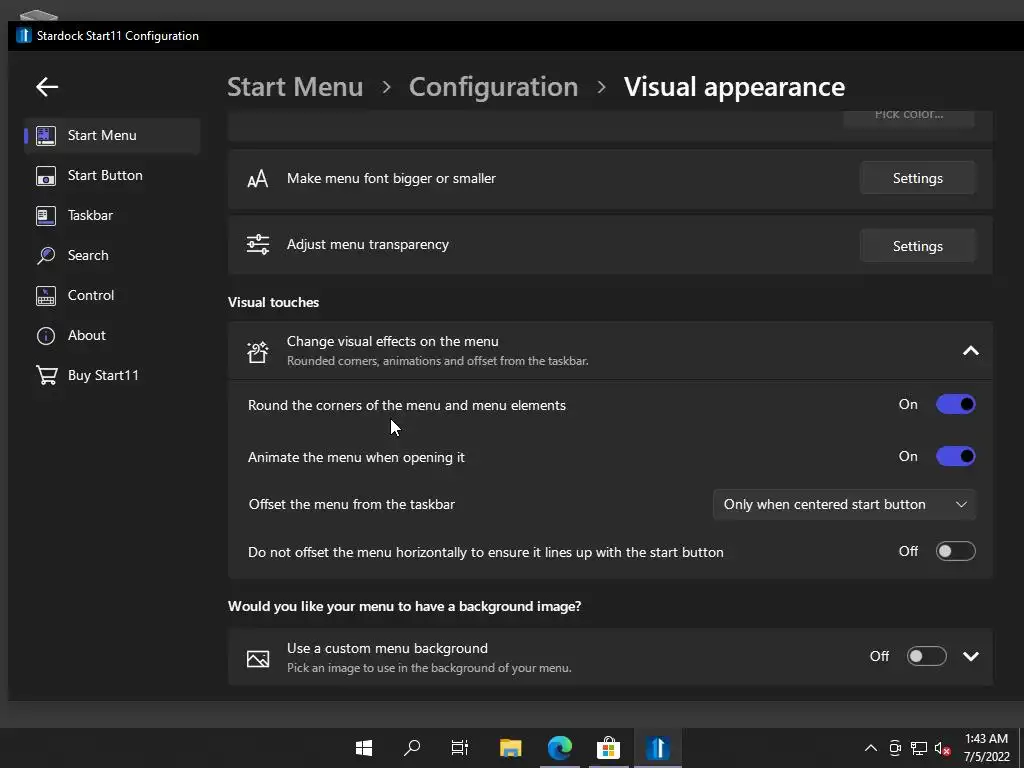Click the menu transparency sliders icon
Image resolution: width=1024 pixels, height=768 pixels.
257,244
